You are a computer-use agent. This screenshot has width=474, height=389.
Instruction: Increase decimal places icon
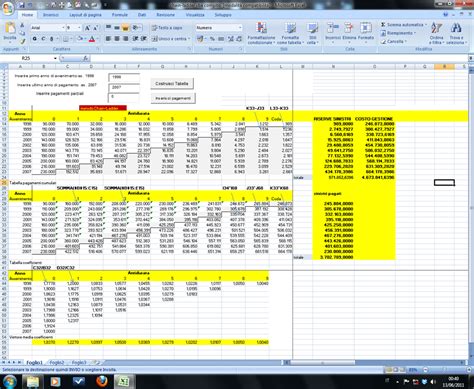pyautogui.click(x=231, y=39)
